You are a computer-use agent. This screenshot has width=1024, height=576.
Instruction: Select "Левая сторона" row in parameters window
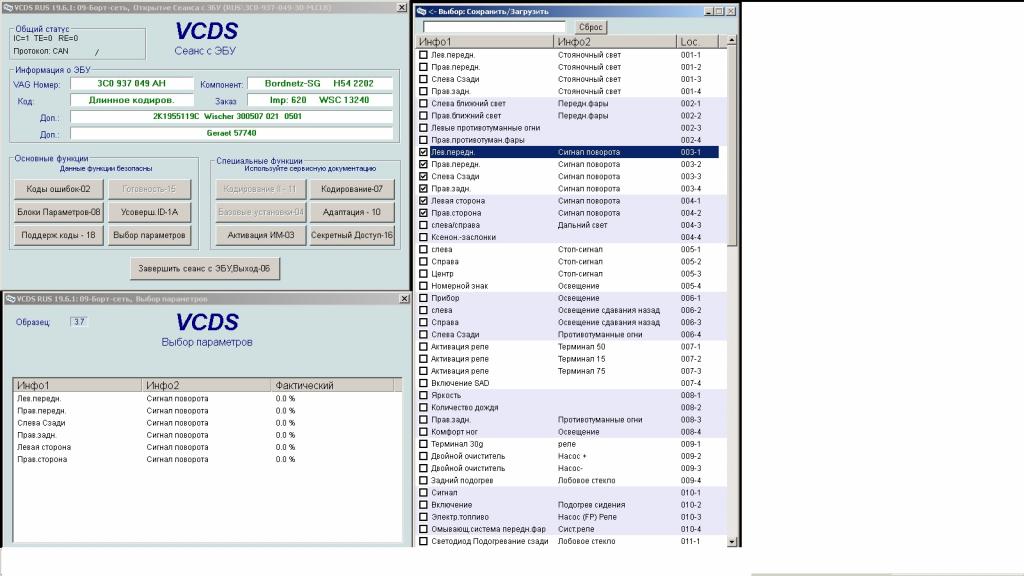206,447
